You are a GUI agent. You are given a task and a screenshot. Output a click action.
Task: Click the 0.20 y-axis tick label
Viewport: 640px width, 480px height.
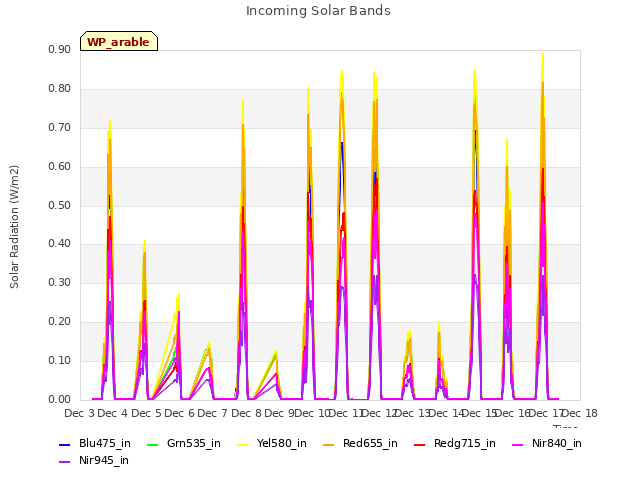click(x=60, y=322)
